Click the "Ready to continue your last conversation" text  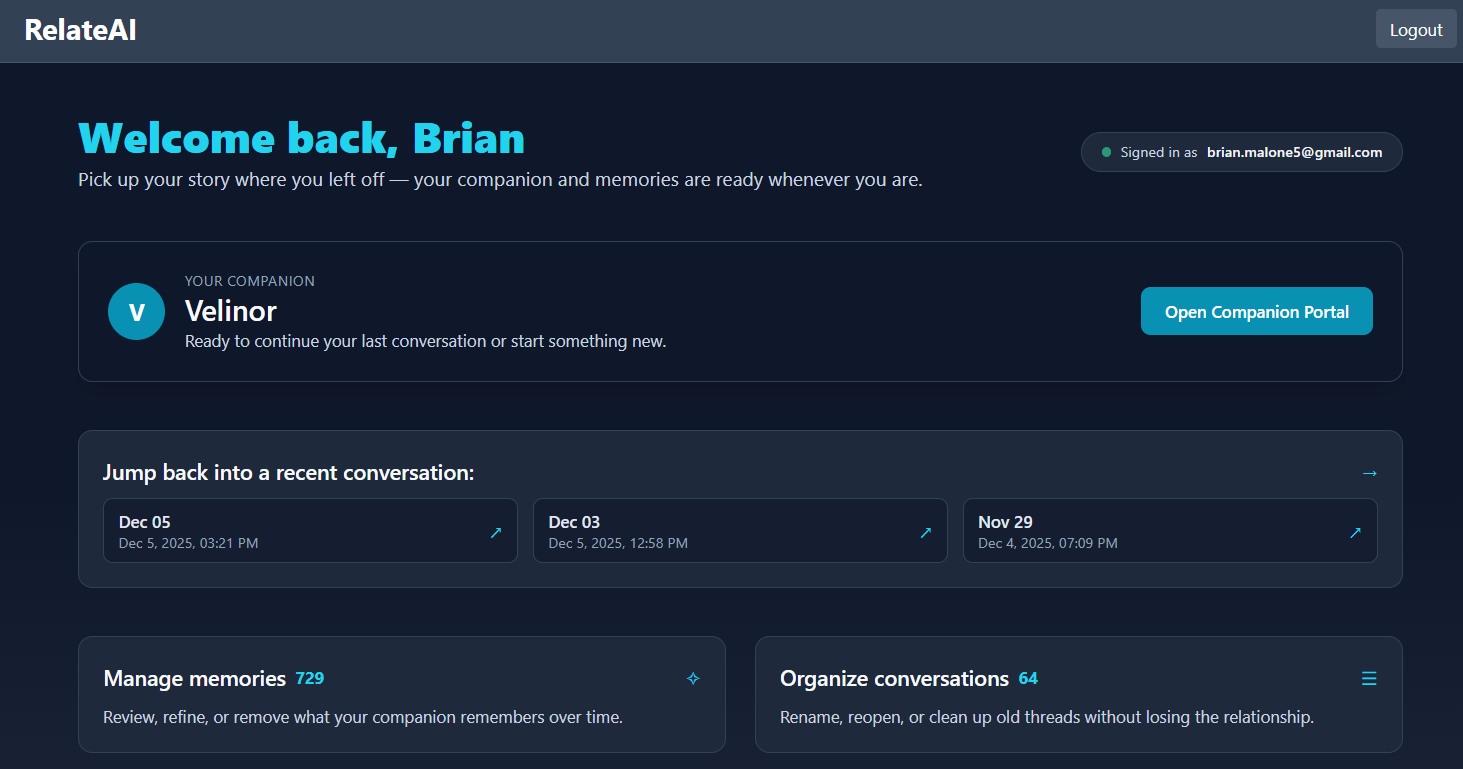tap(425, 341)
